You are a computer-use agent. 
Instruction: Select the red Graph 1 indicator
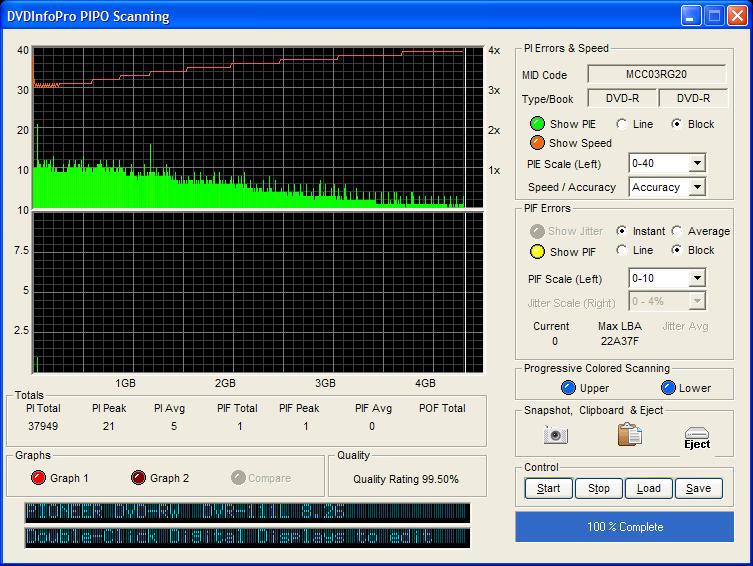tap(38, 478)
